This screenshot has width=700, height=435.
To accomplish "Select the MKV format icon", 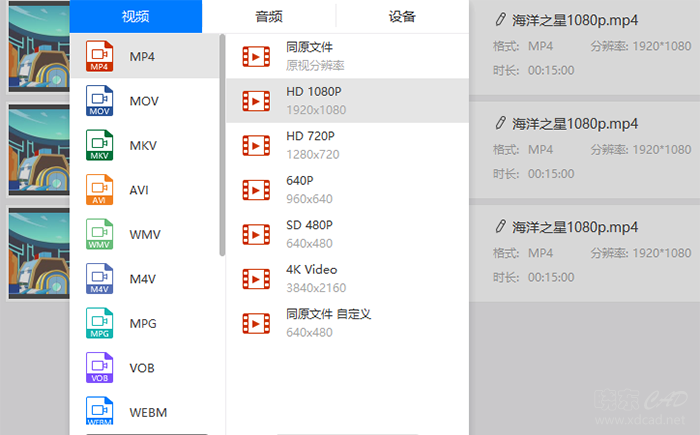I will coord(99,145).
